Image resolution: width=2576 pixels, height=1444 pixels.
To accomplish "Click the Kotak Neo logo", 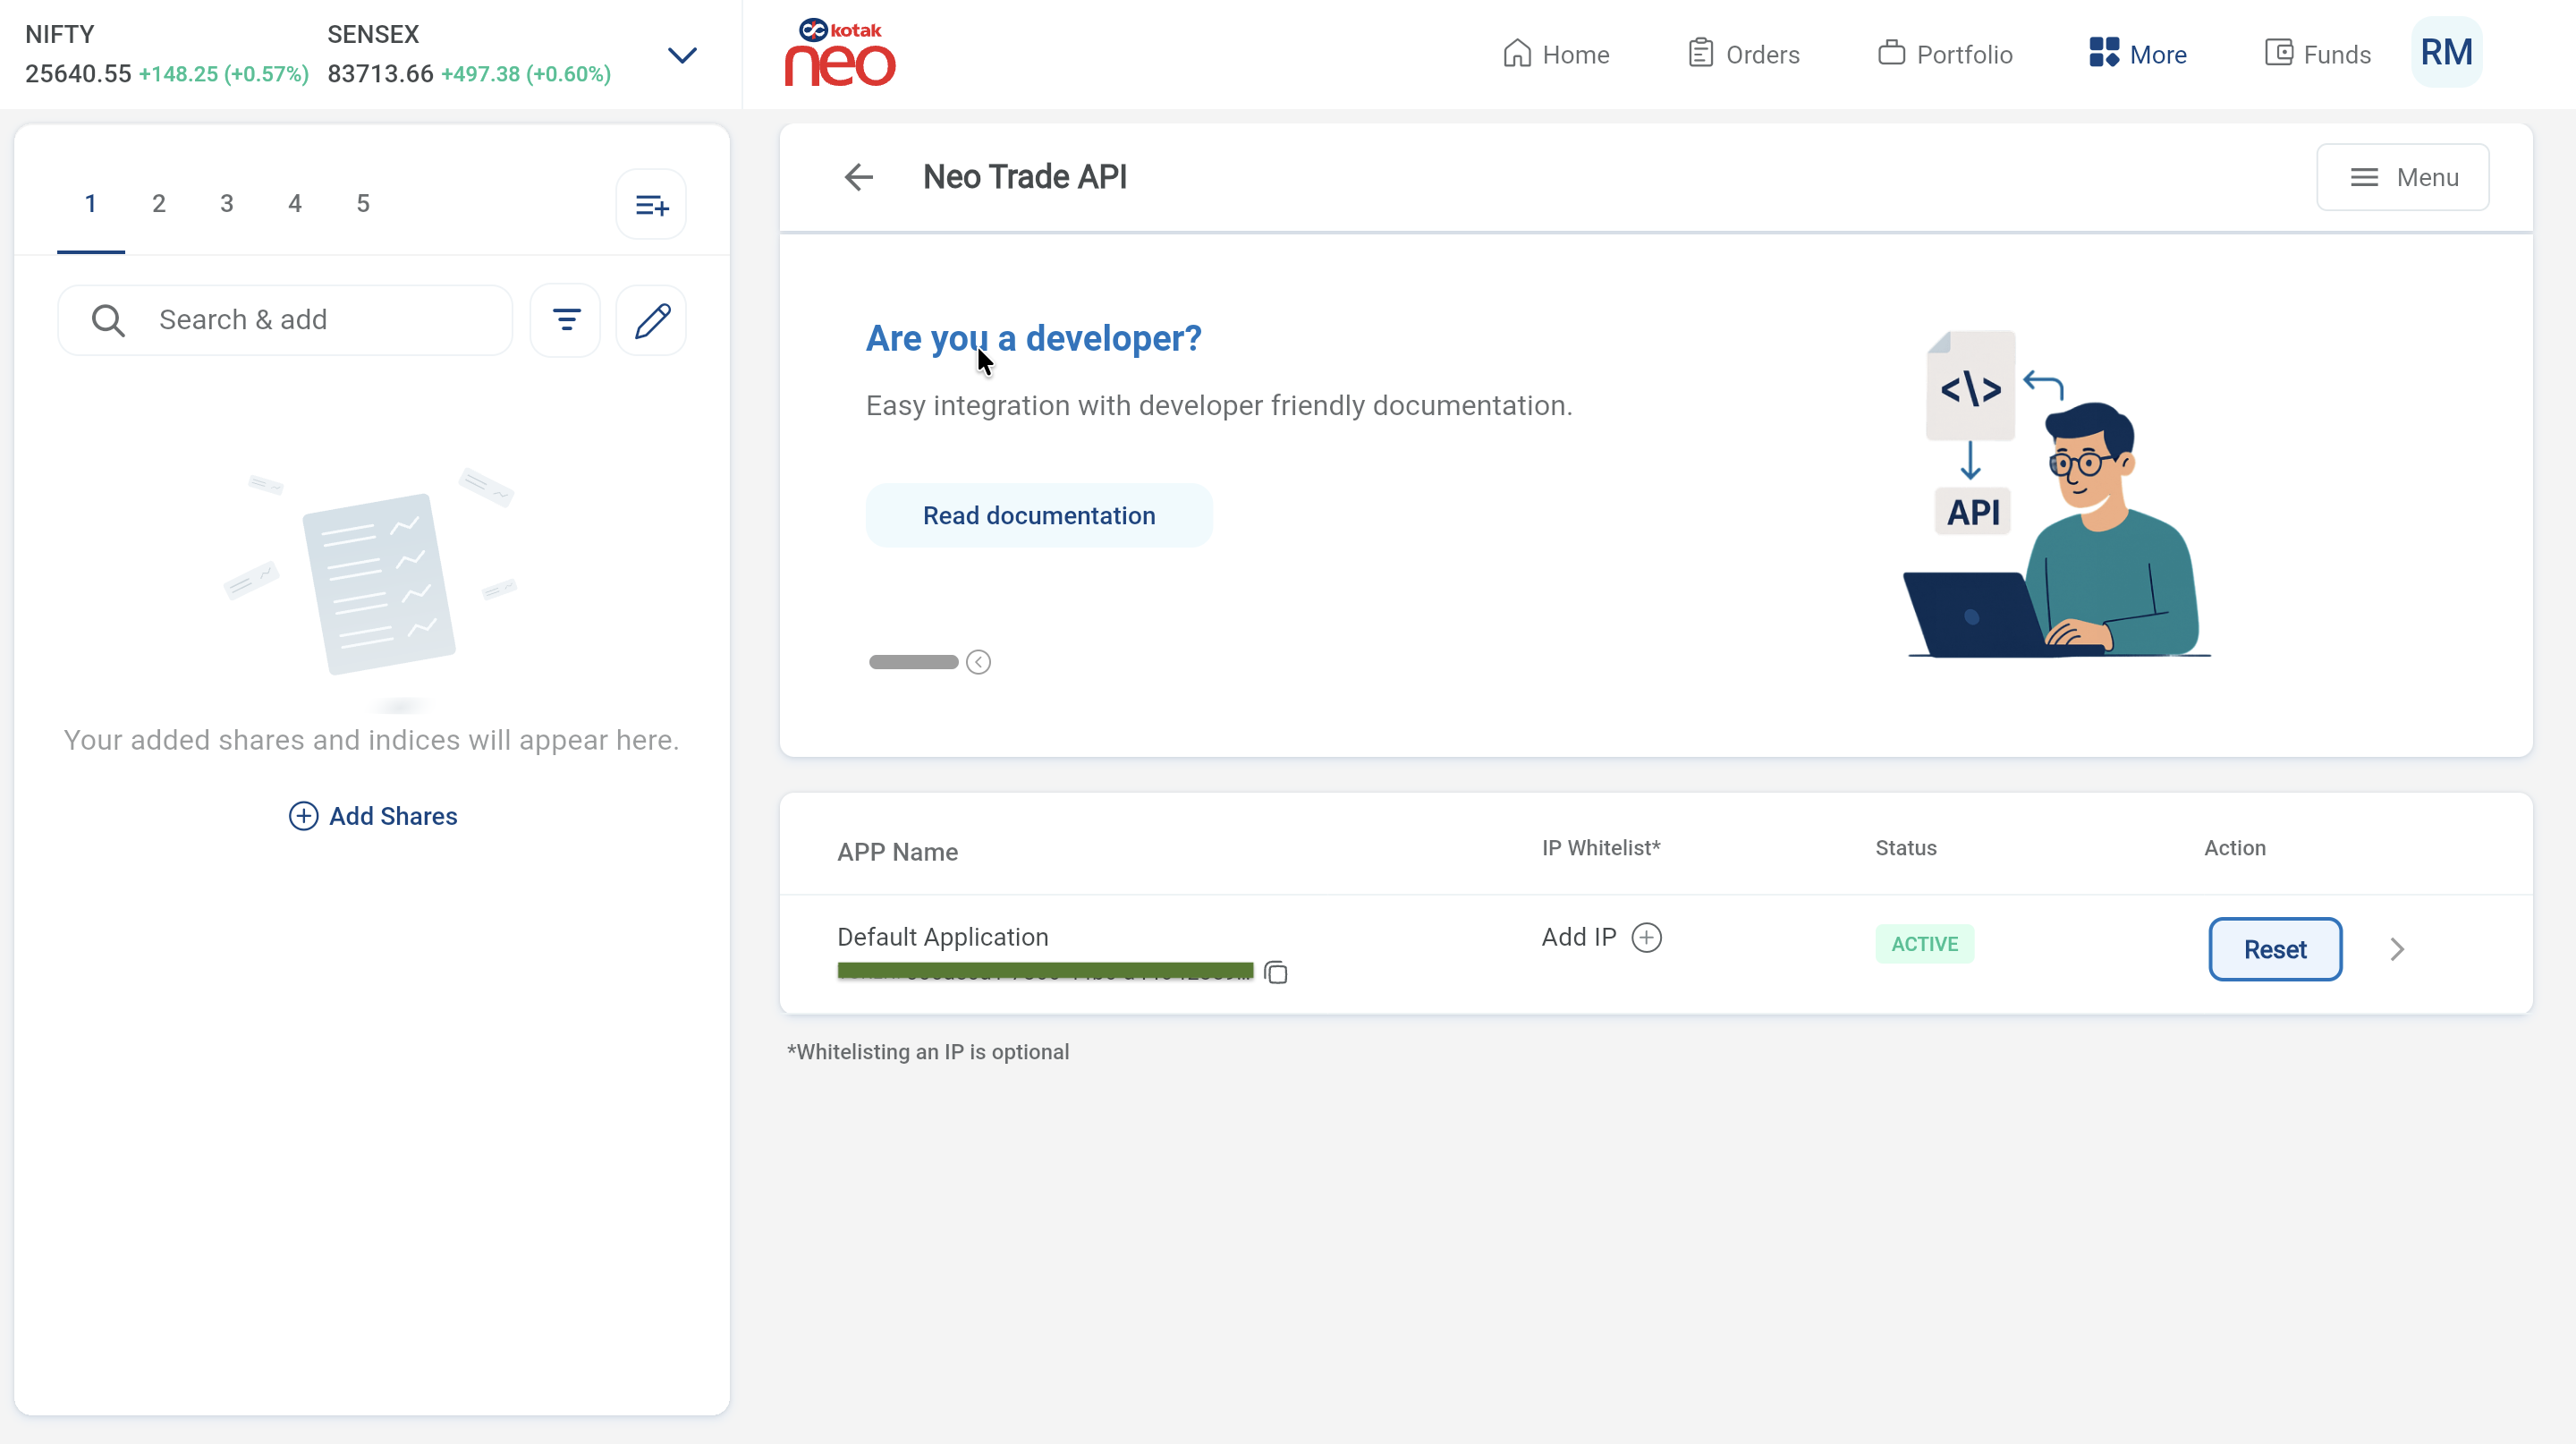I will coord(840,54).
